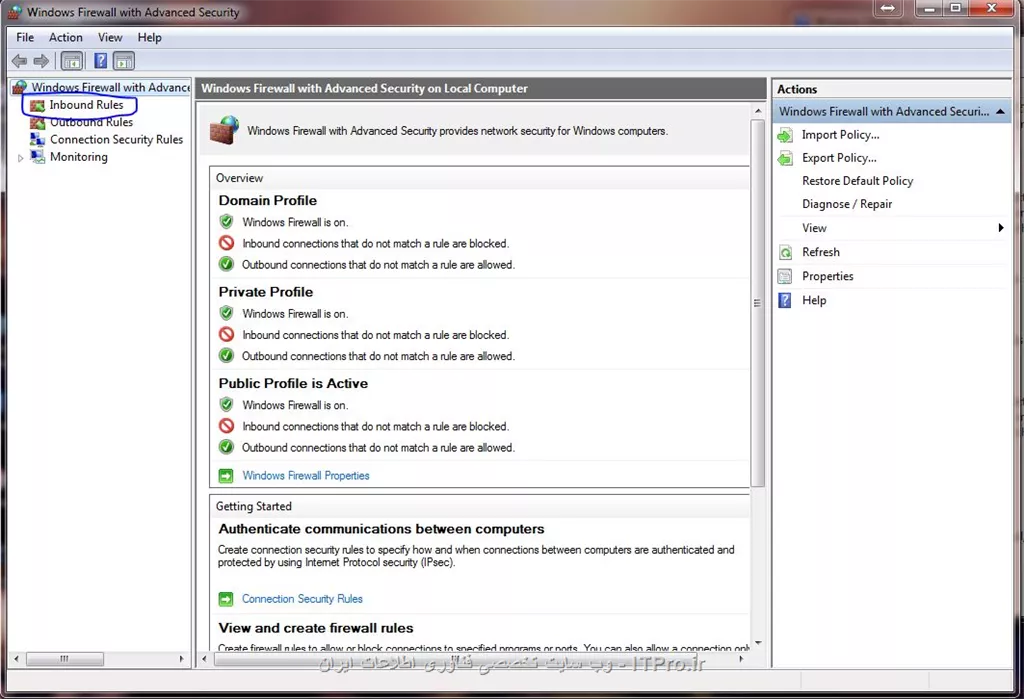Click the Back arrow toolbar icon
Screen dimensions: 1024x699
[20, 61]
